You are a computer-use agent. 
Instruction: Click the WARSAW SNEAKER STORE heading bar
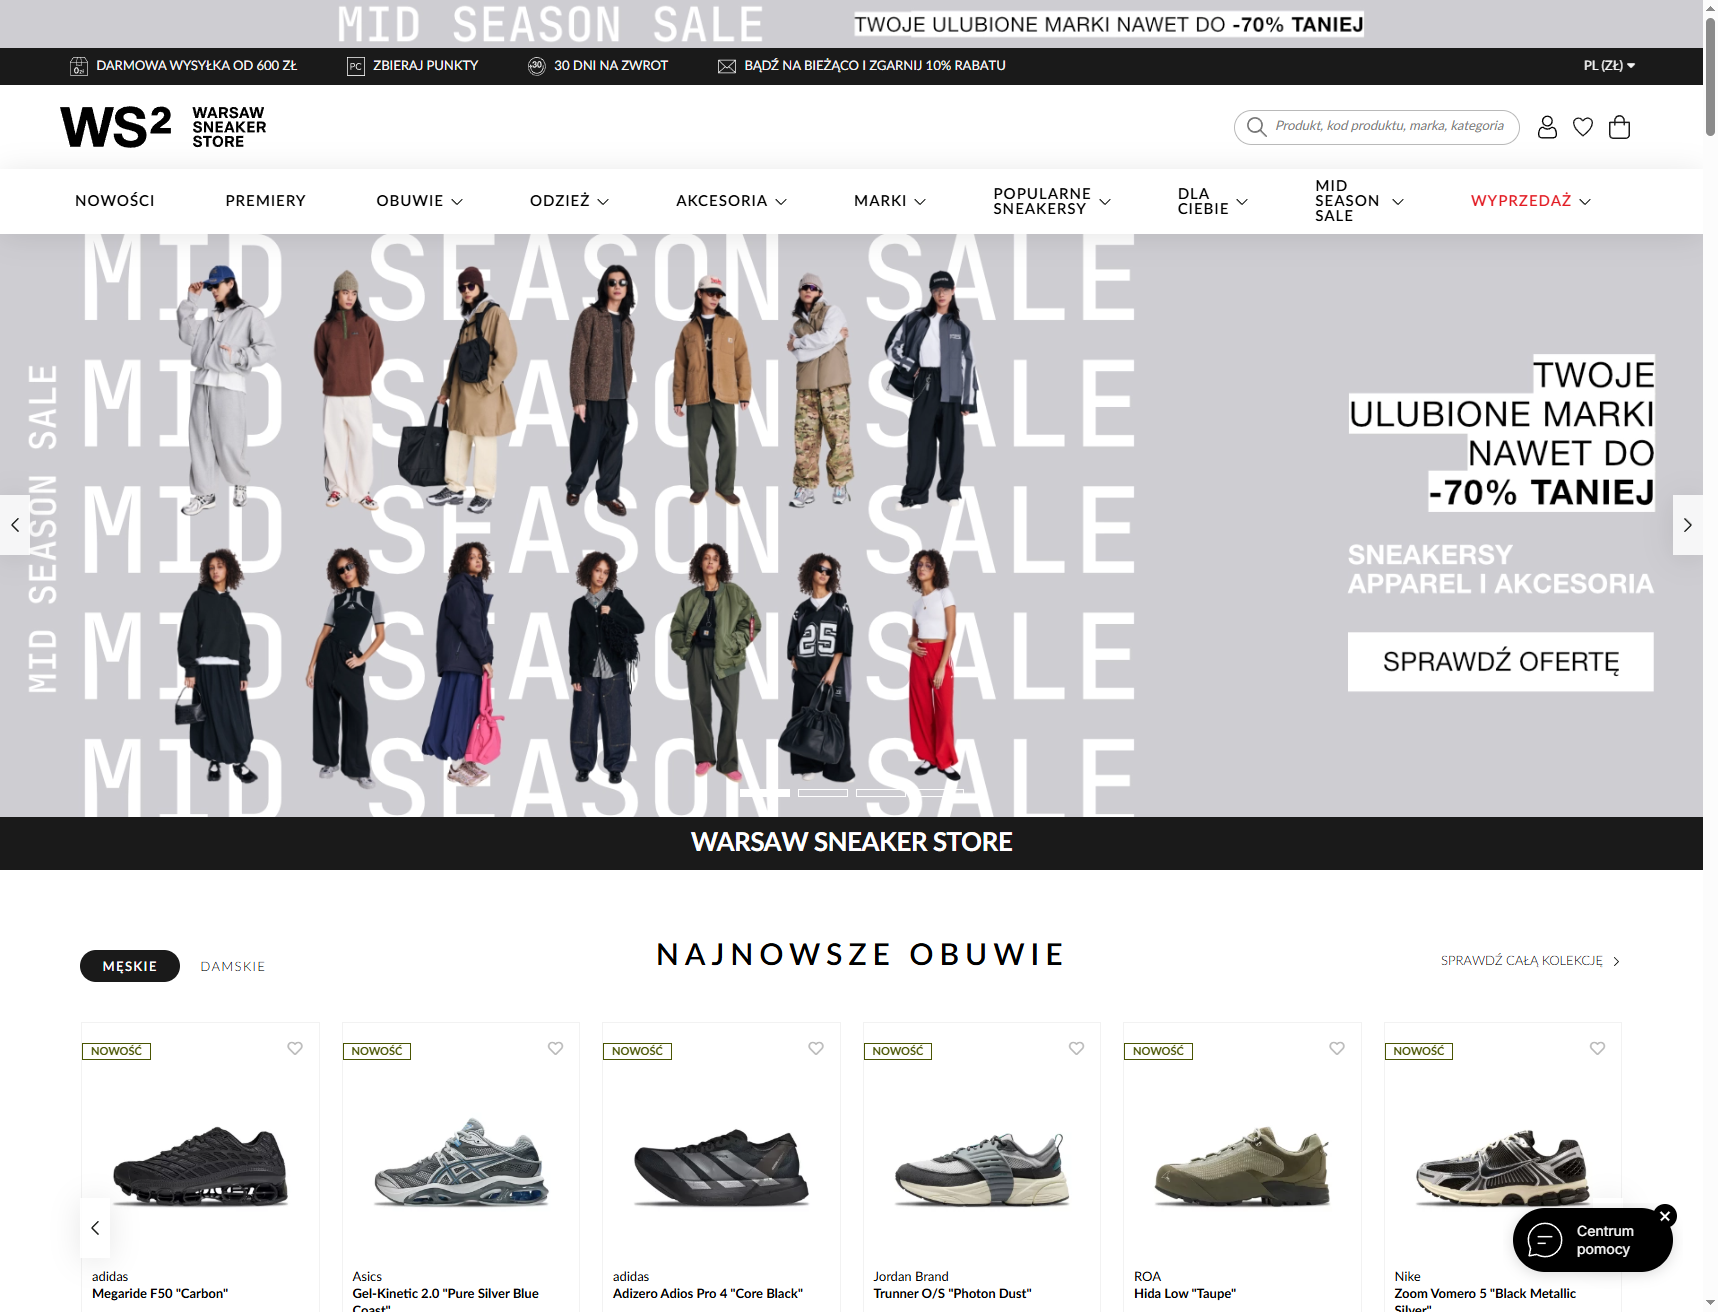(851, 843)
